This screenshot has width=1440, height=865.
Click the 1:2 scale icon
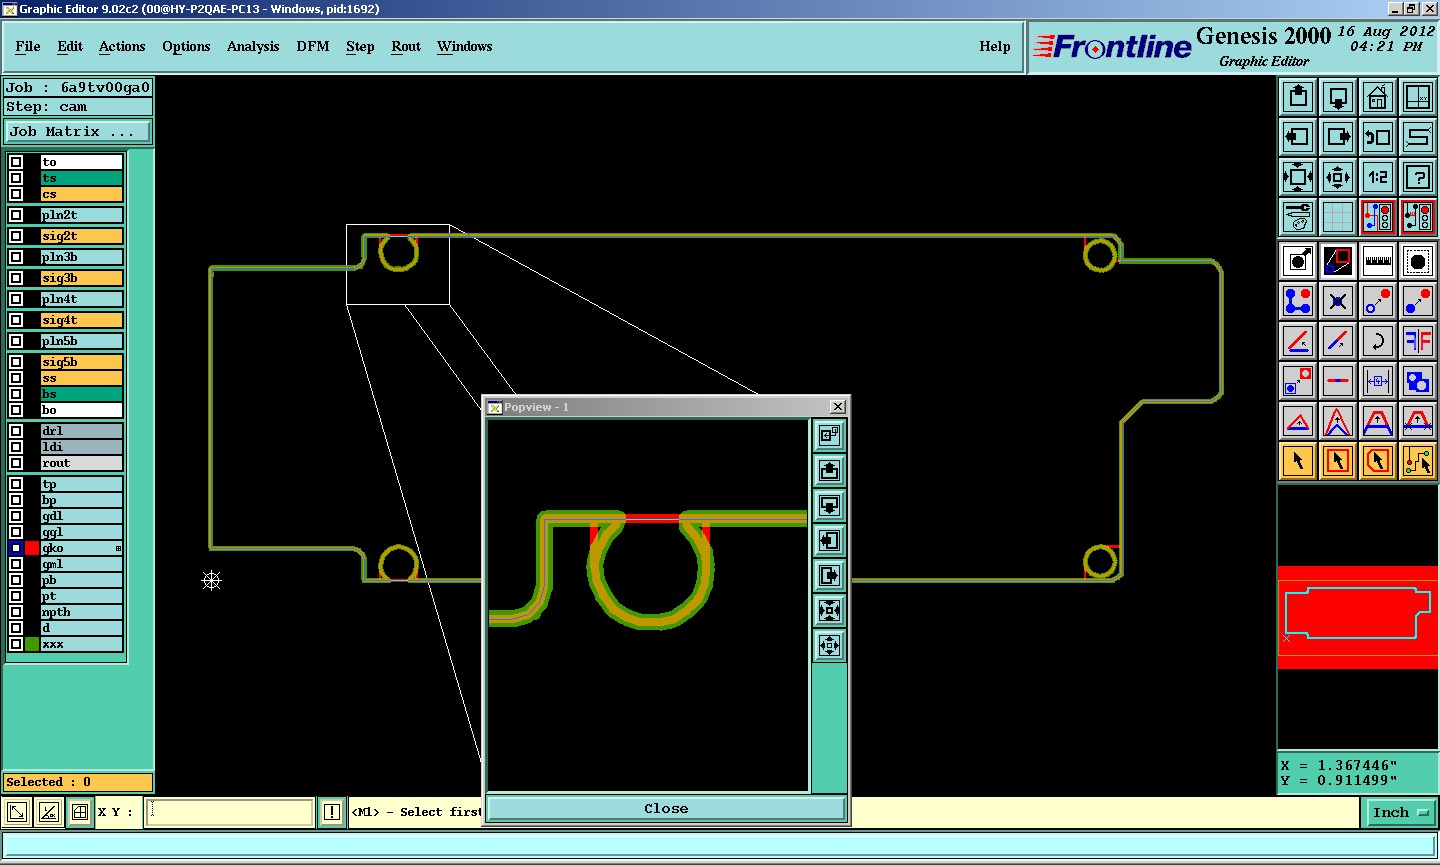(1378, 177)
